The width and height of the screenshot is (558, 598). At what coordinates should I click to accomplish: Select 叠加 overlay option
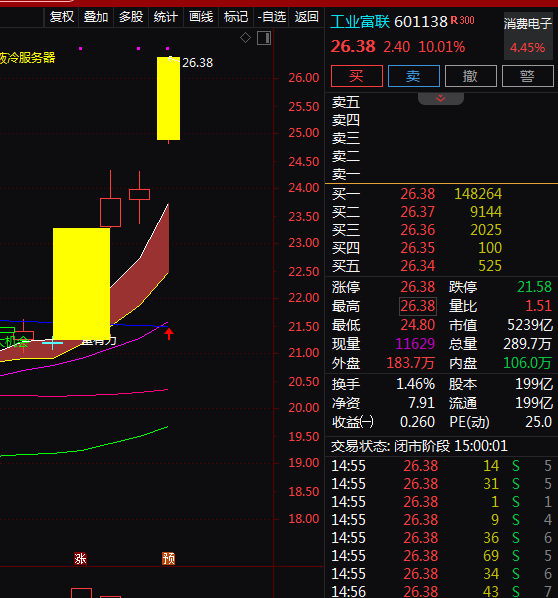(96, 17)
